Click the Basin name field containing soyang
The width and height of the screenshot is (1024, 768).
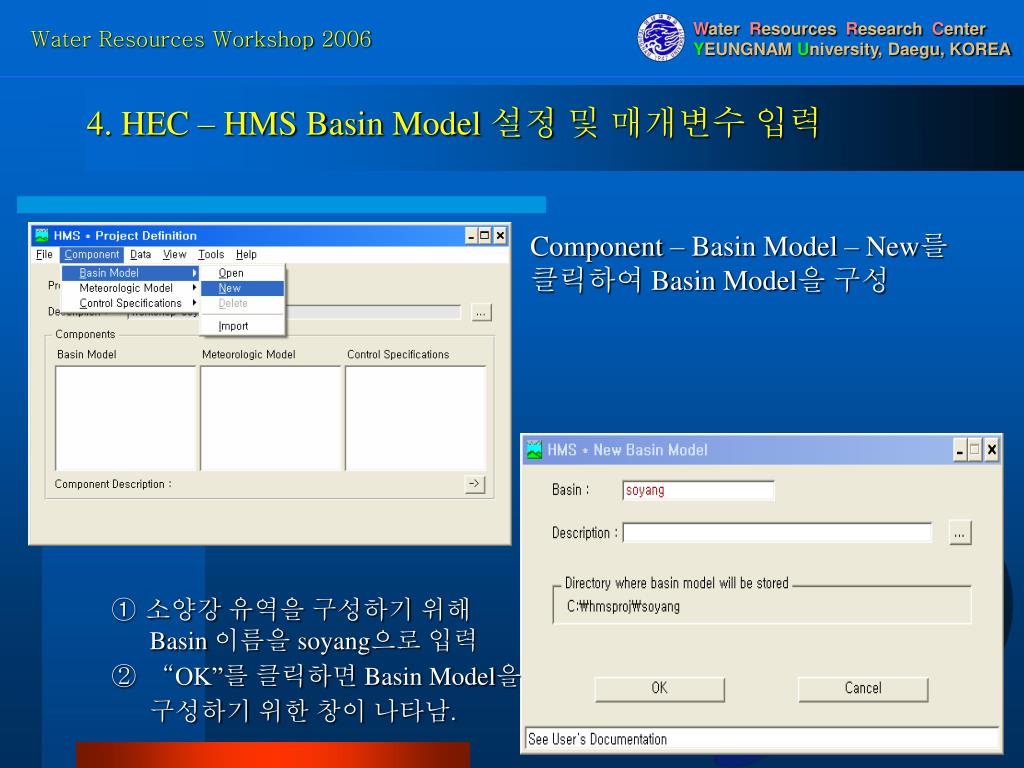(x=698, y=490)
